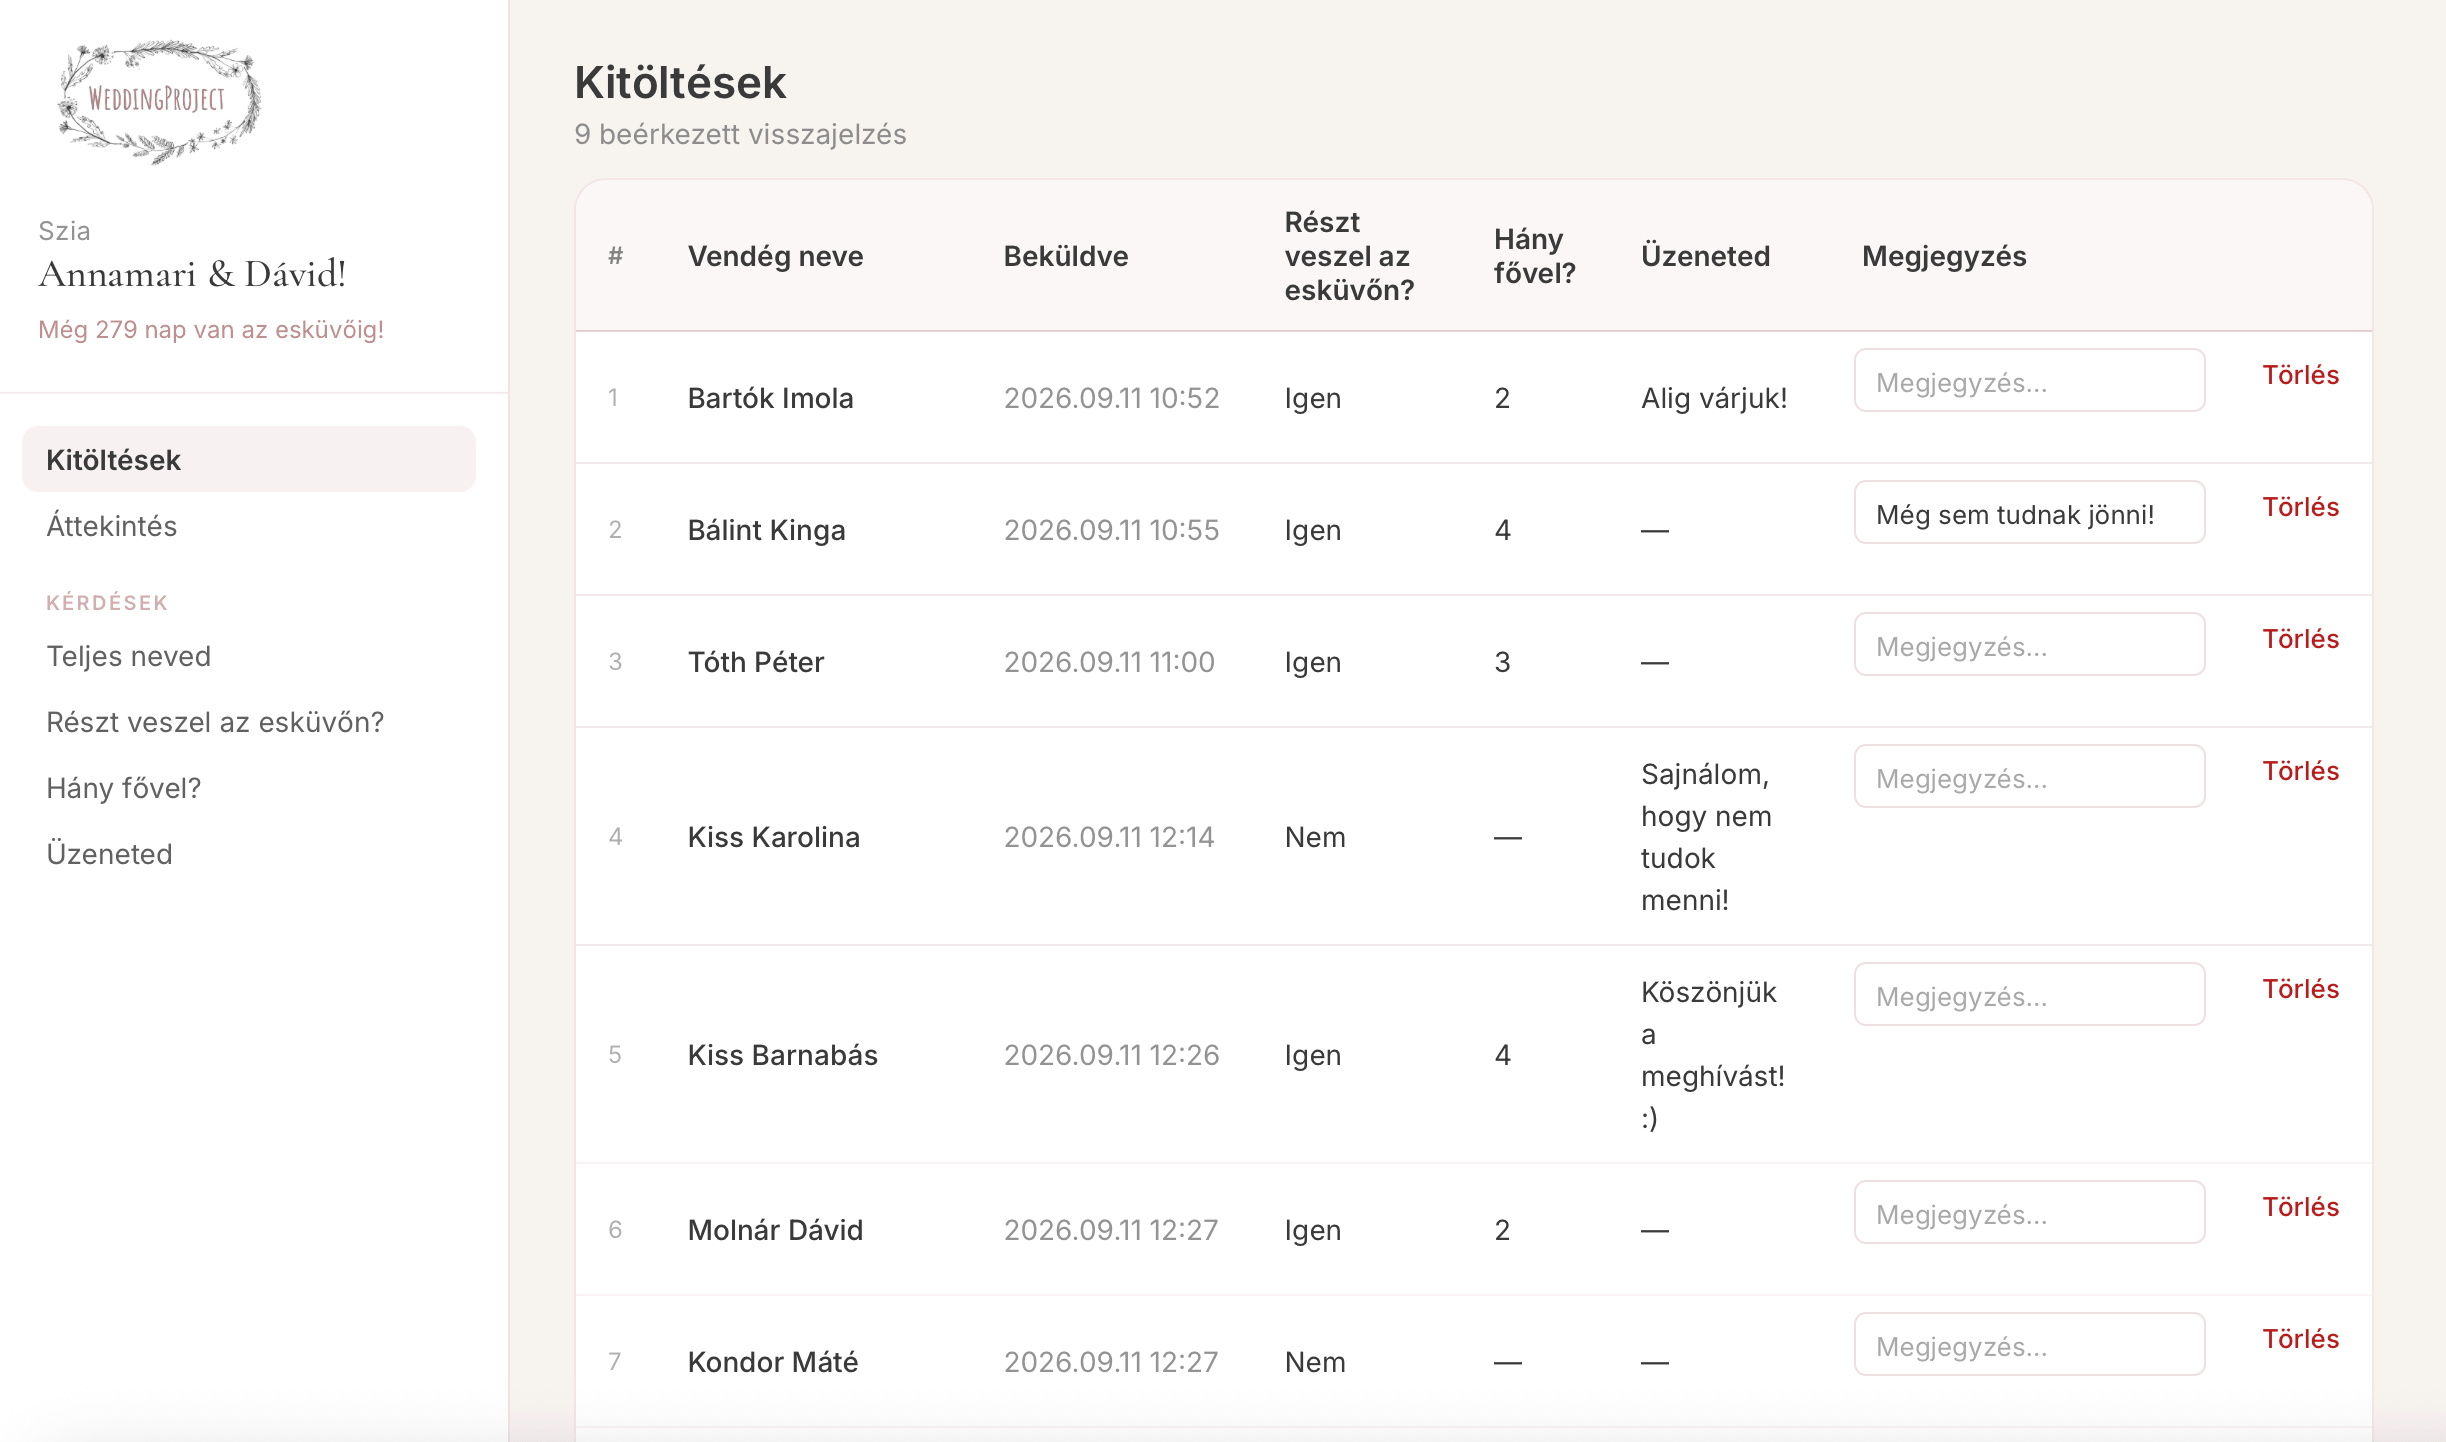Open the 'Hány fővel?' sidebar question
The image size is (2446, 1442).
tap(124, 788)
